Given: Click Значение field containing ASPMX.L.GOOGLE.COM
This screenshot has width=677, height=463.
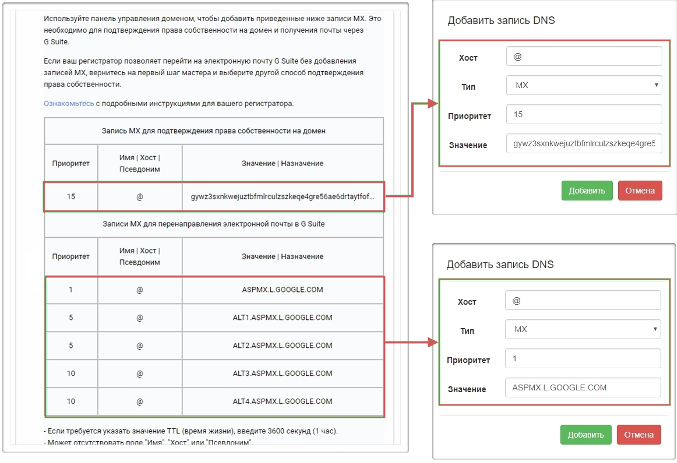Looking at the screenshot, I should [584, 386].
